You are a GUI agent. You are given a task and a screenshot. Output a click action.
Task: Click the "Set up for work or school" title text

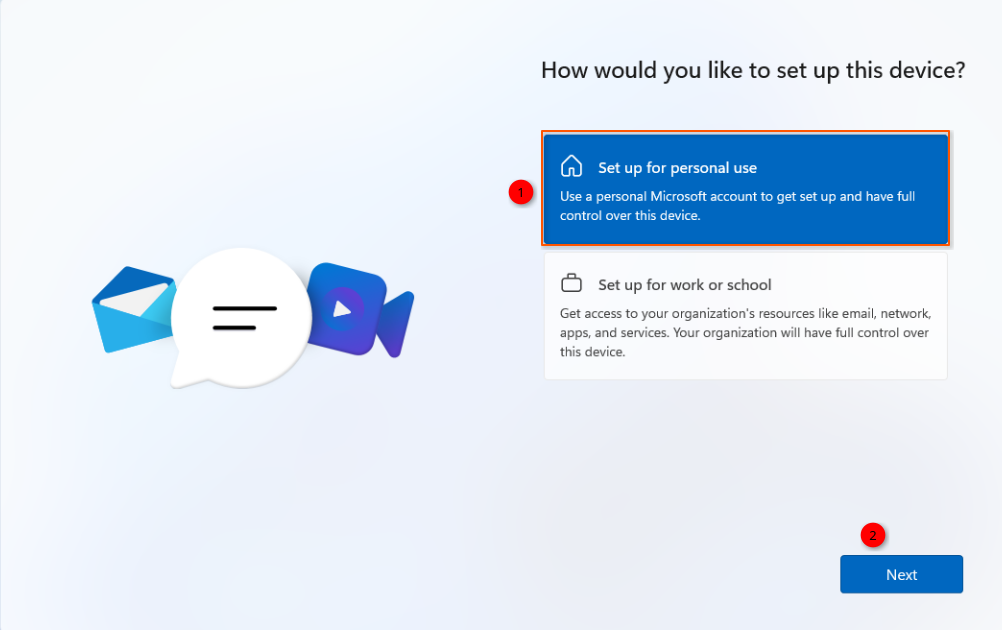coord(684,285)
